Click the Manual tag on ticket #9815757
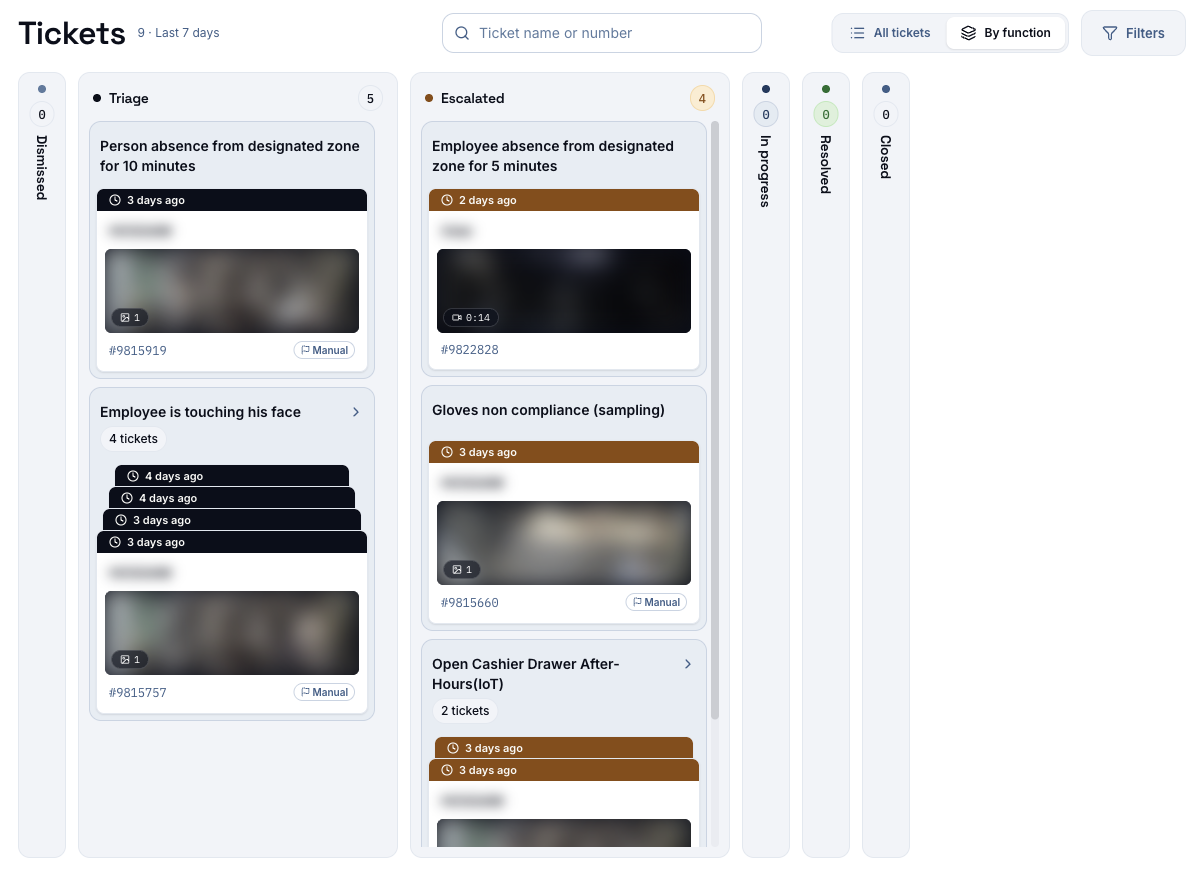Image resolution: width=1204 pixels, height=872 pixels. click(x=324, y=693)
